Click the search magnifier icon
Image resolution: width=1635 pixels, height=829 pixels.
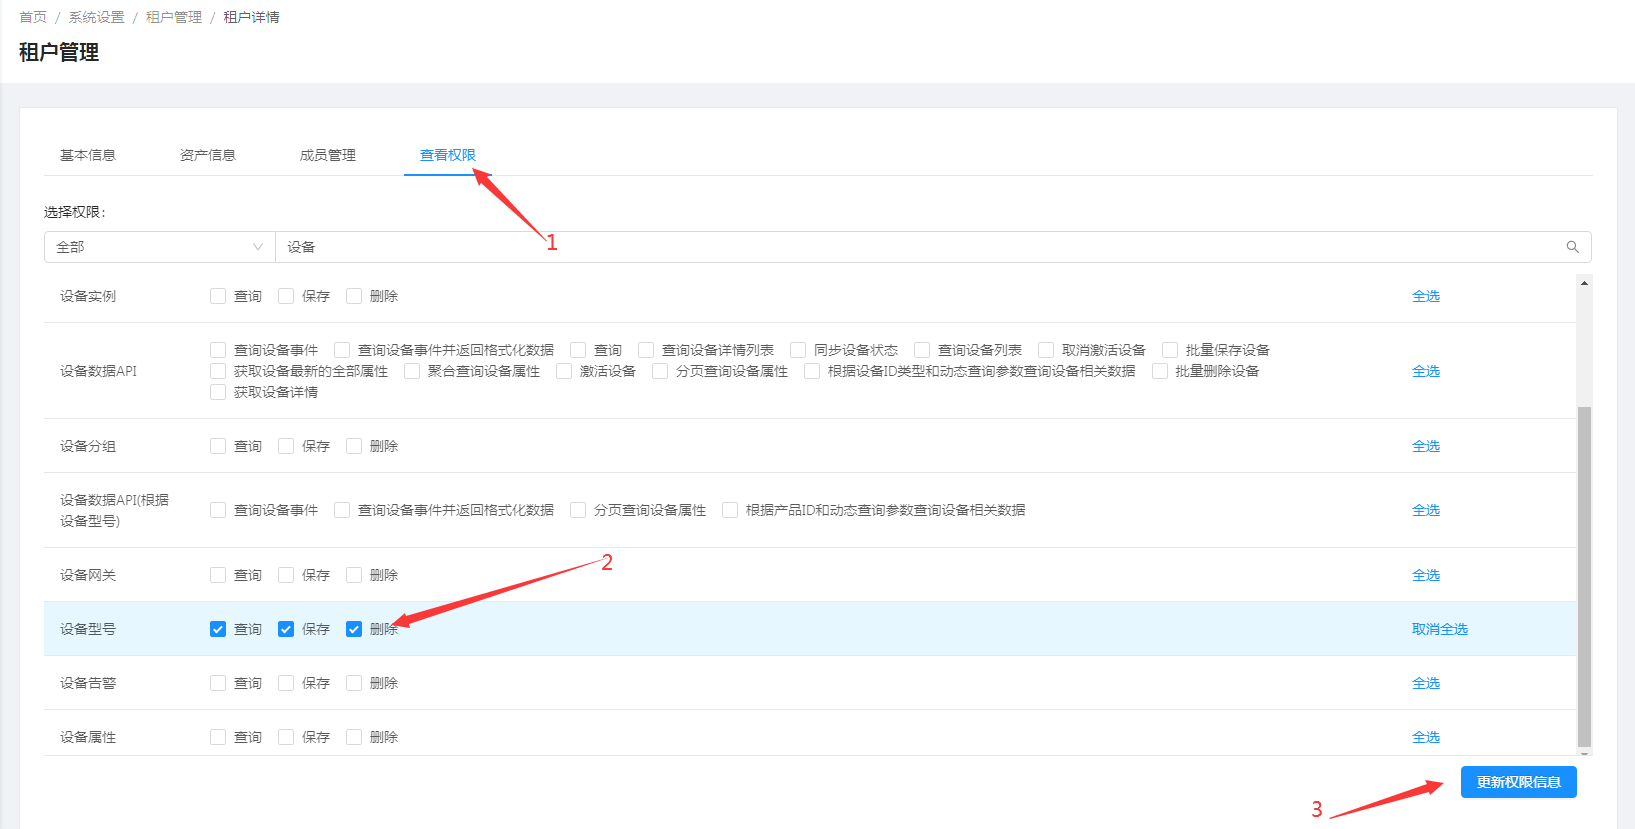[x=1572, y=247]
